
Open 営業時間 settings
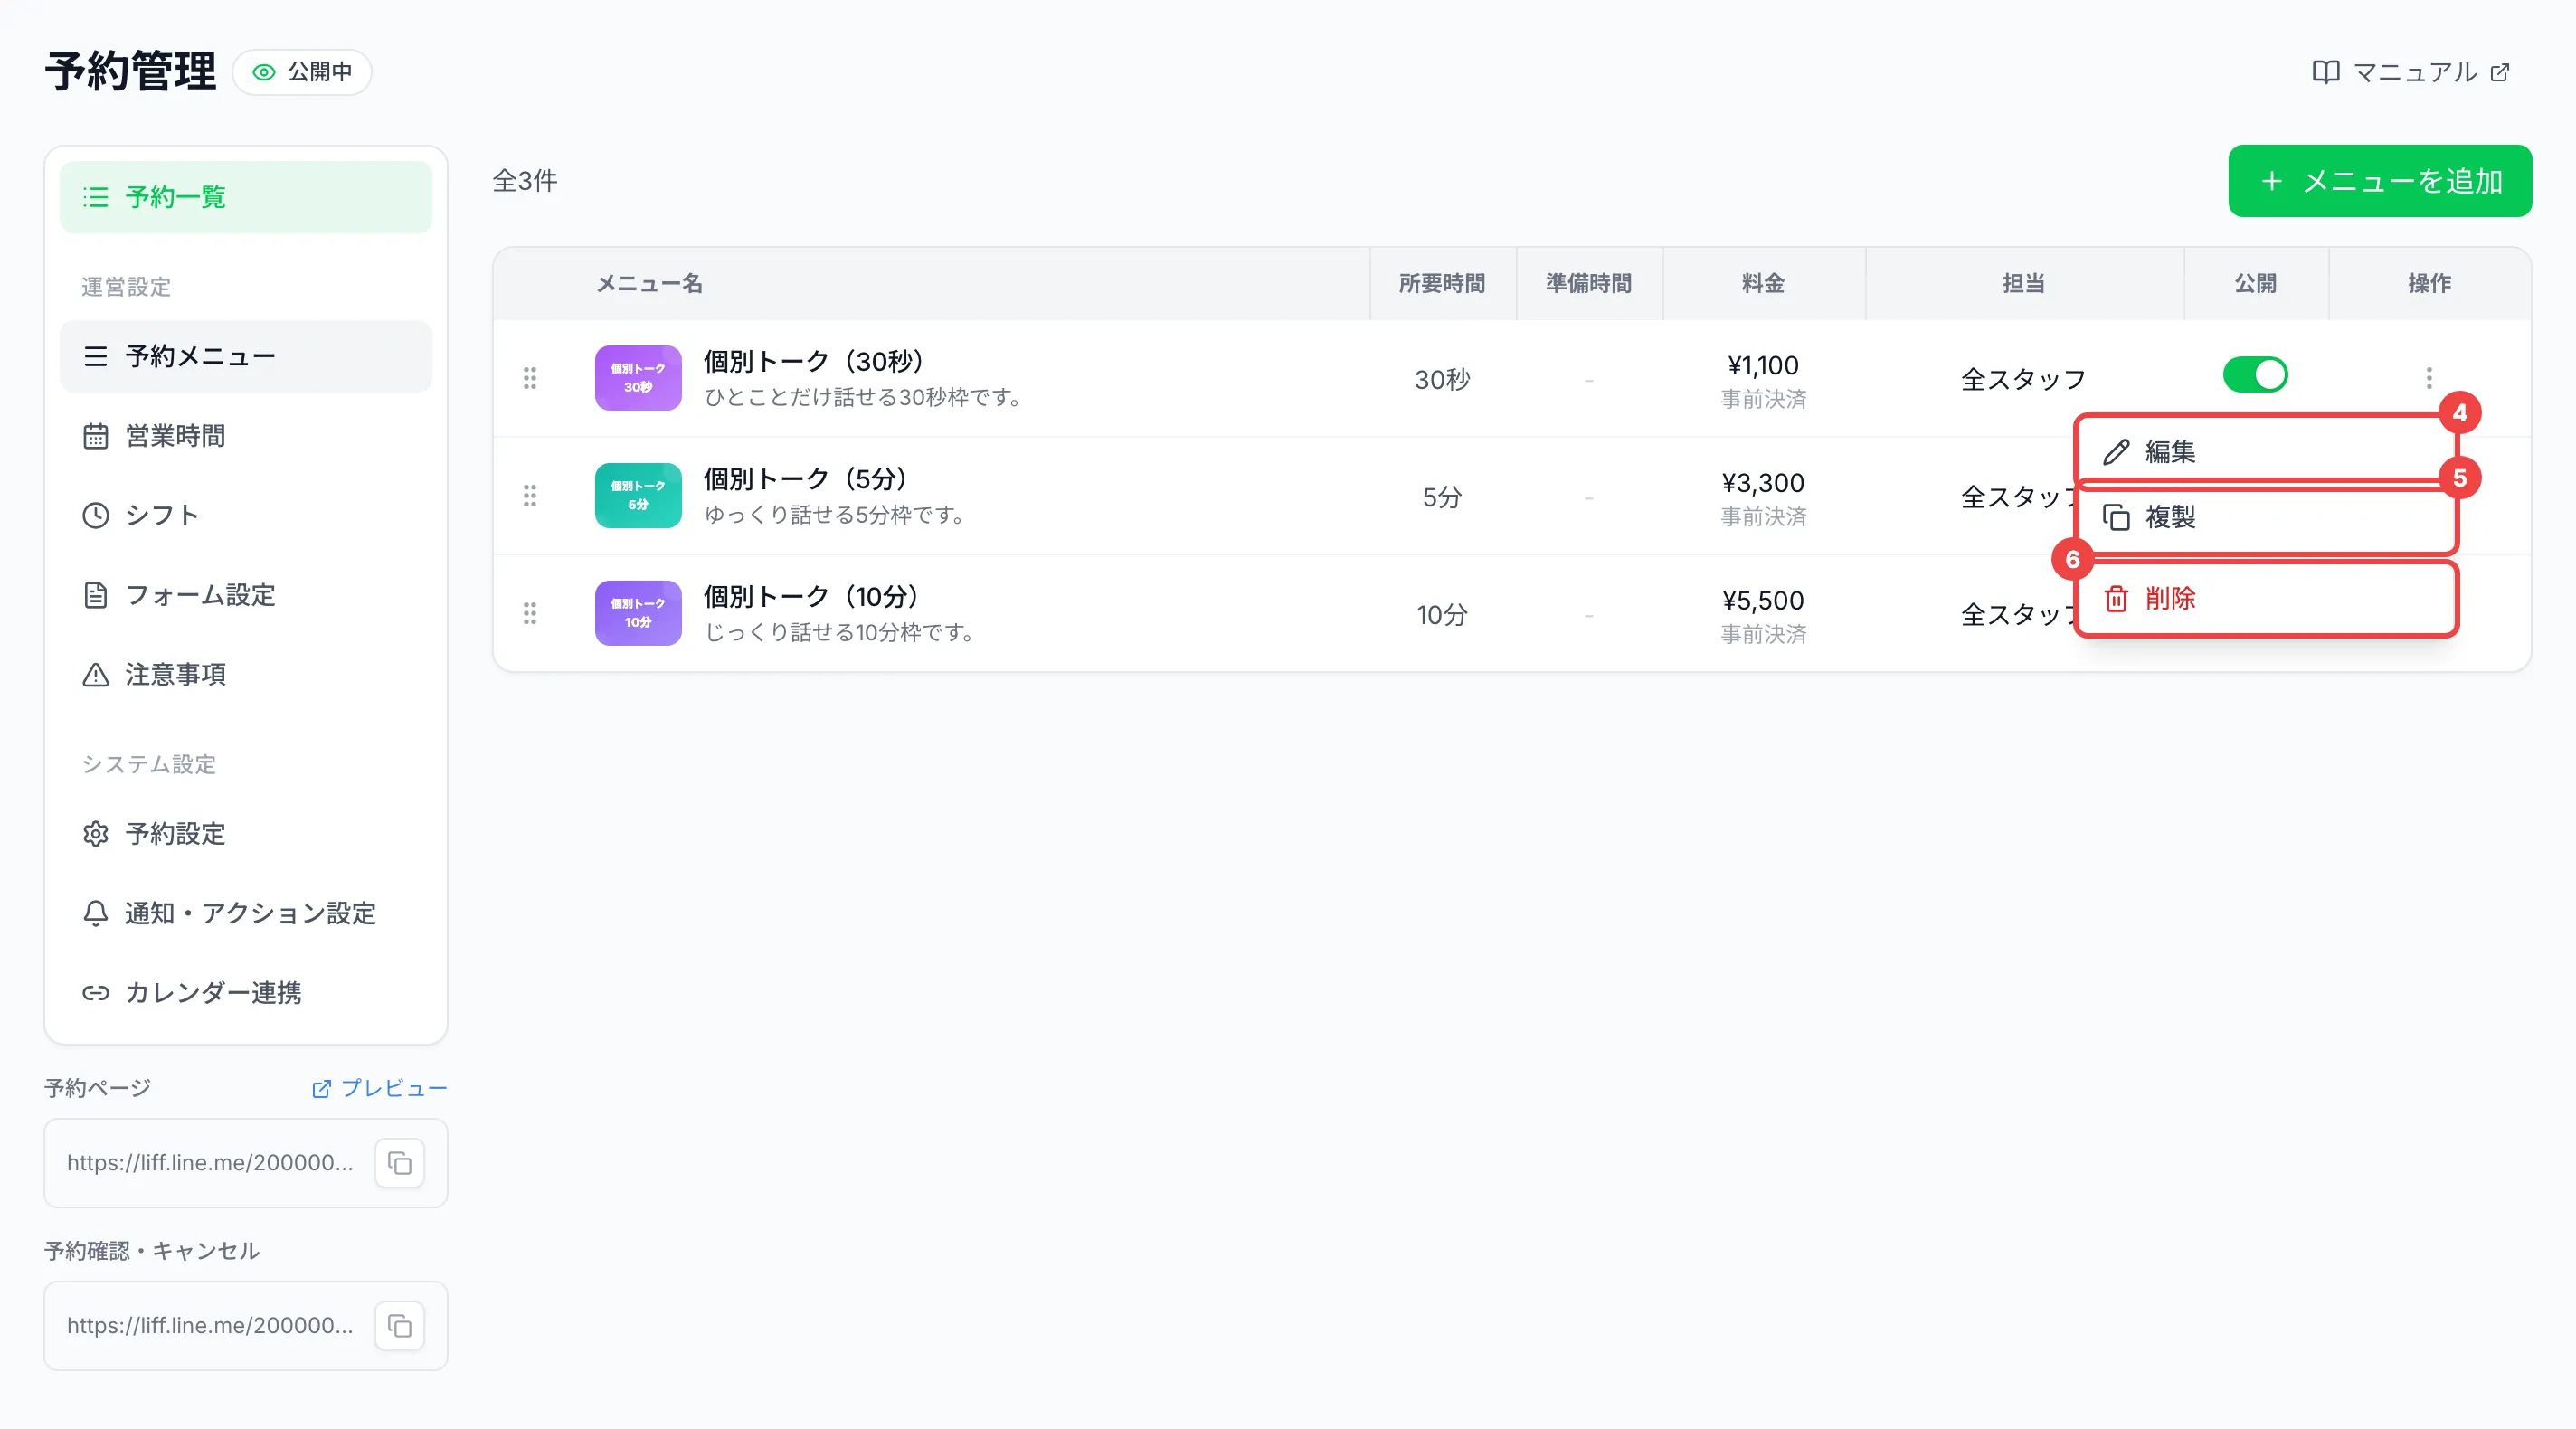245,436
